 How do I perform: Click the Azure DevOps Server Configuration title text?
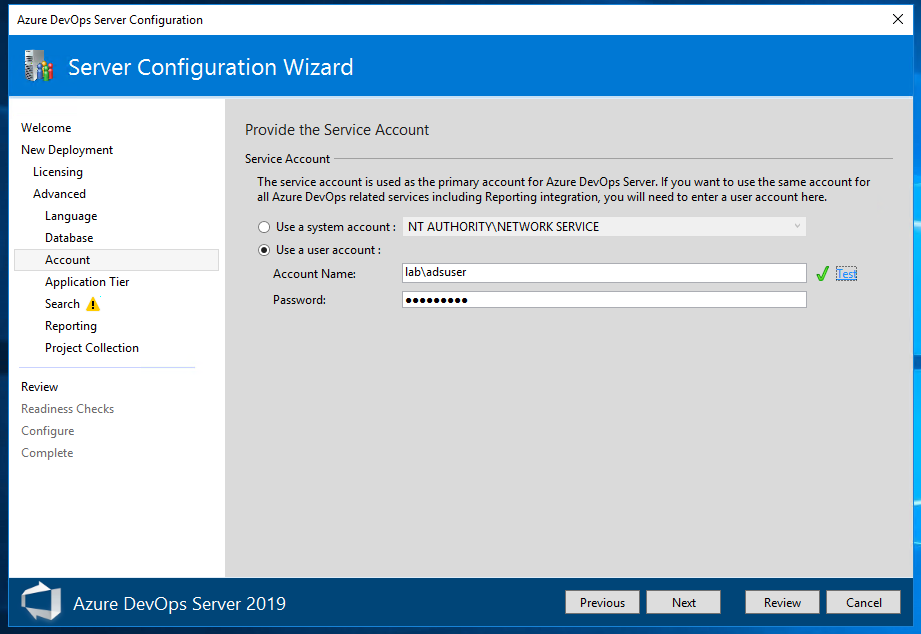pos(110,20)
